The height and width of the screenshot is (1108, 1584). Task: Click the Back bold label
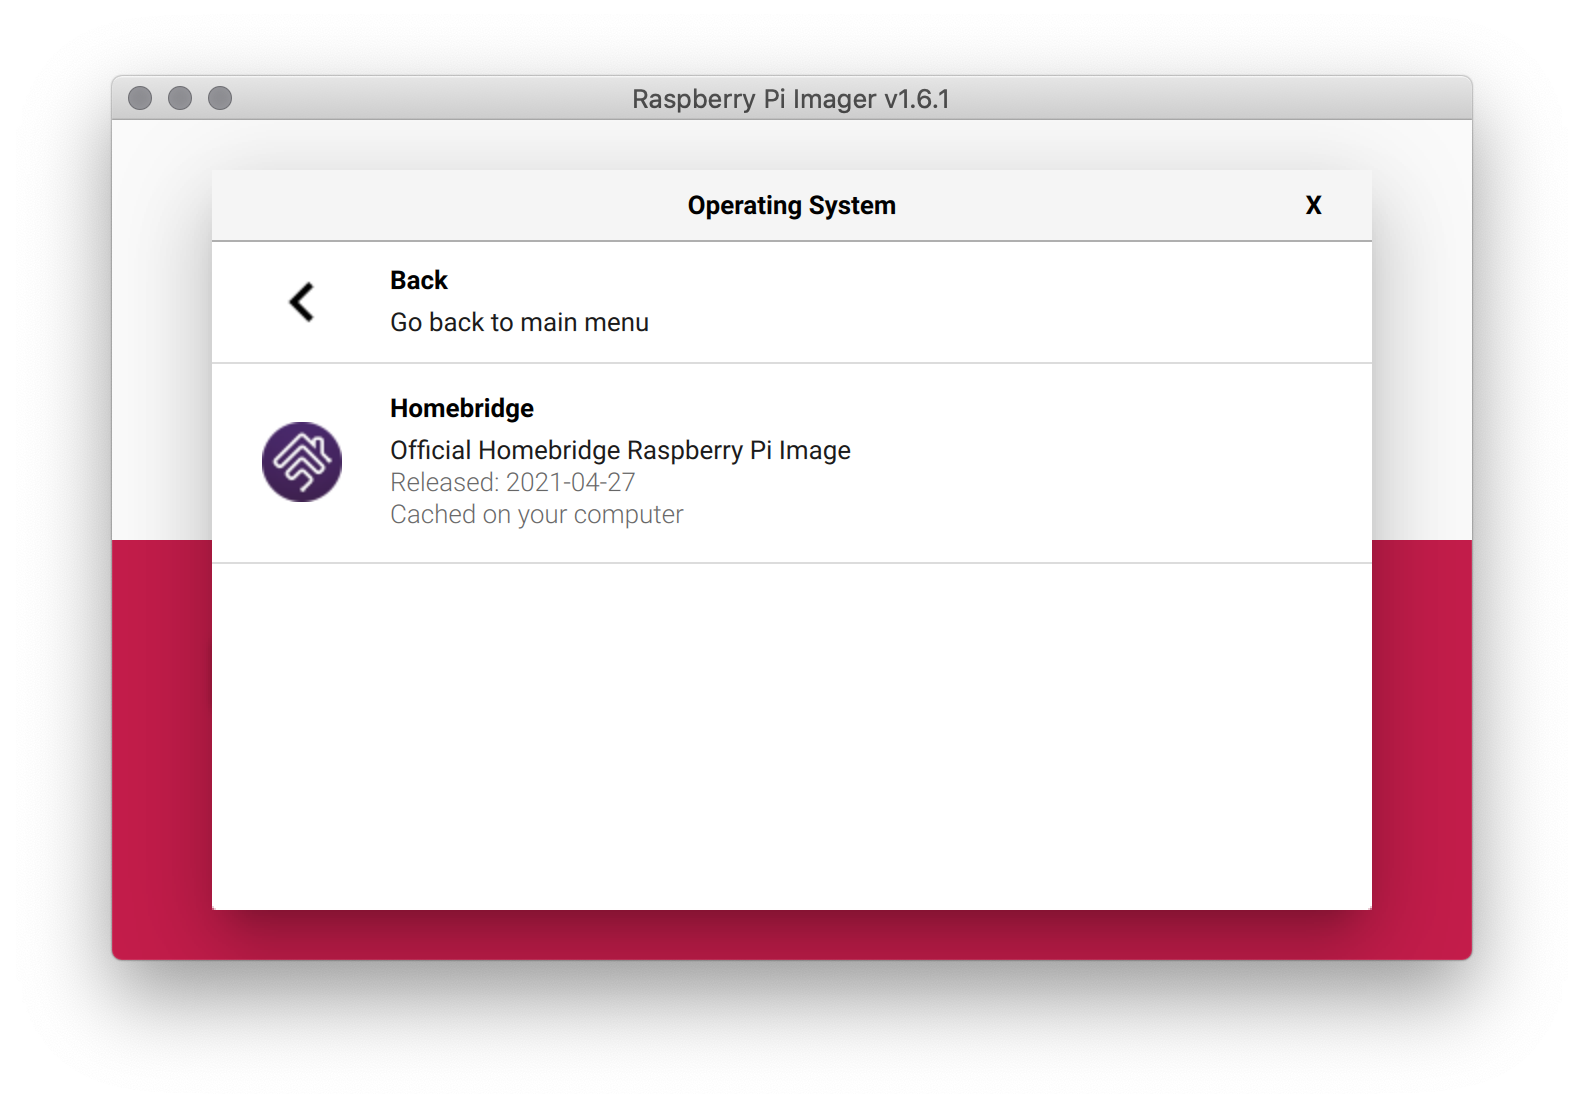418,280
